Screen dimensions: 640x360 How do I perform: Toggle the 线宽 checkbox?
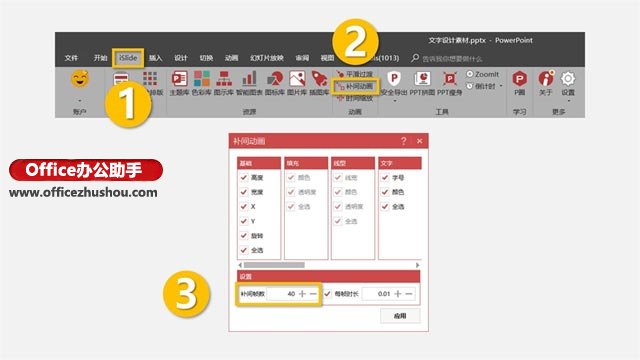point(338,178)
